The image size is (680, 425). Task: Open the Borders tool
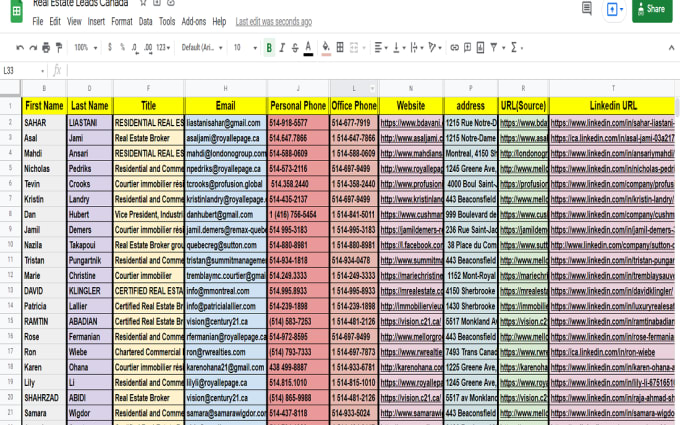coord(340,48)
